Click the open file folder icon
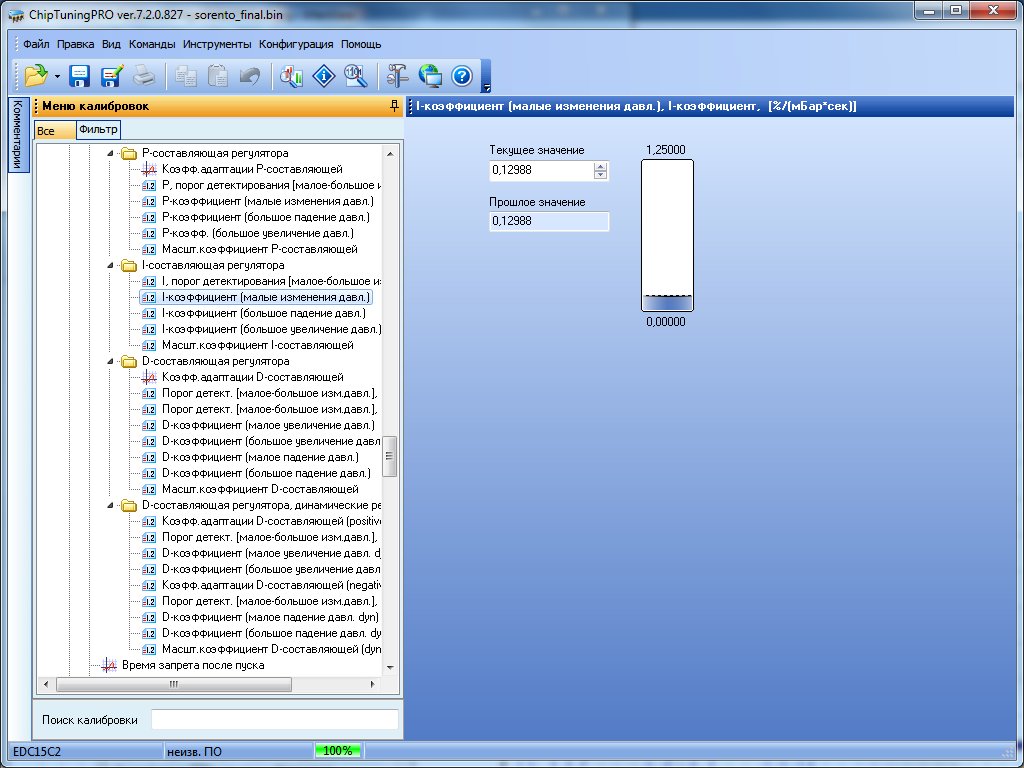1024x768 pixels. pyautogui.click(x=36, y=76)
